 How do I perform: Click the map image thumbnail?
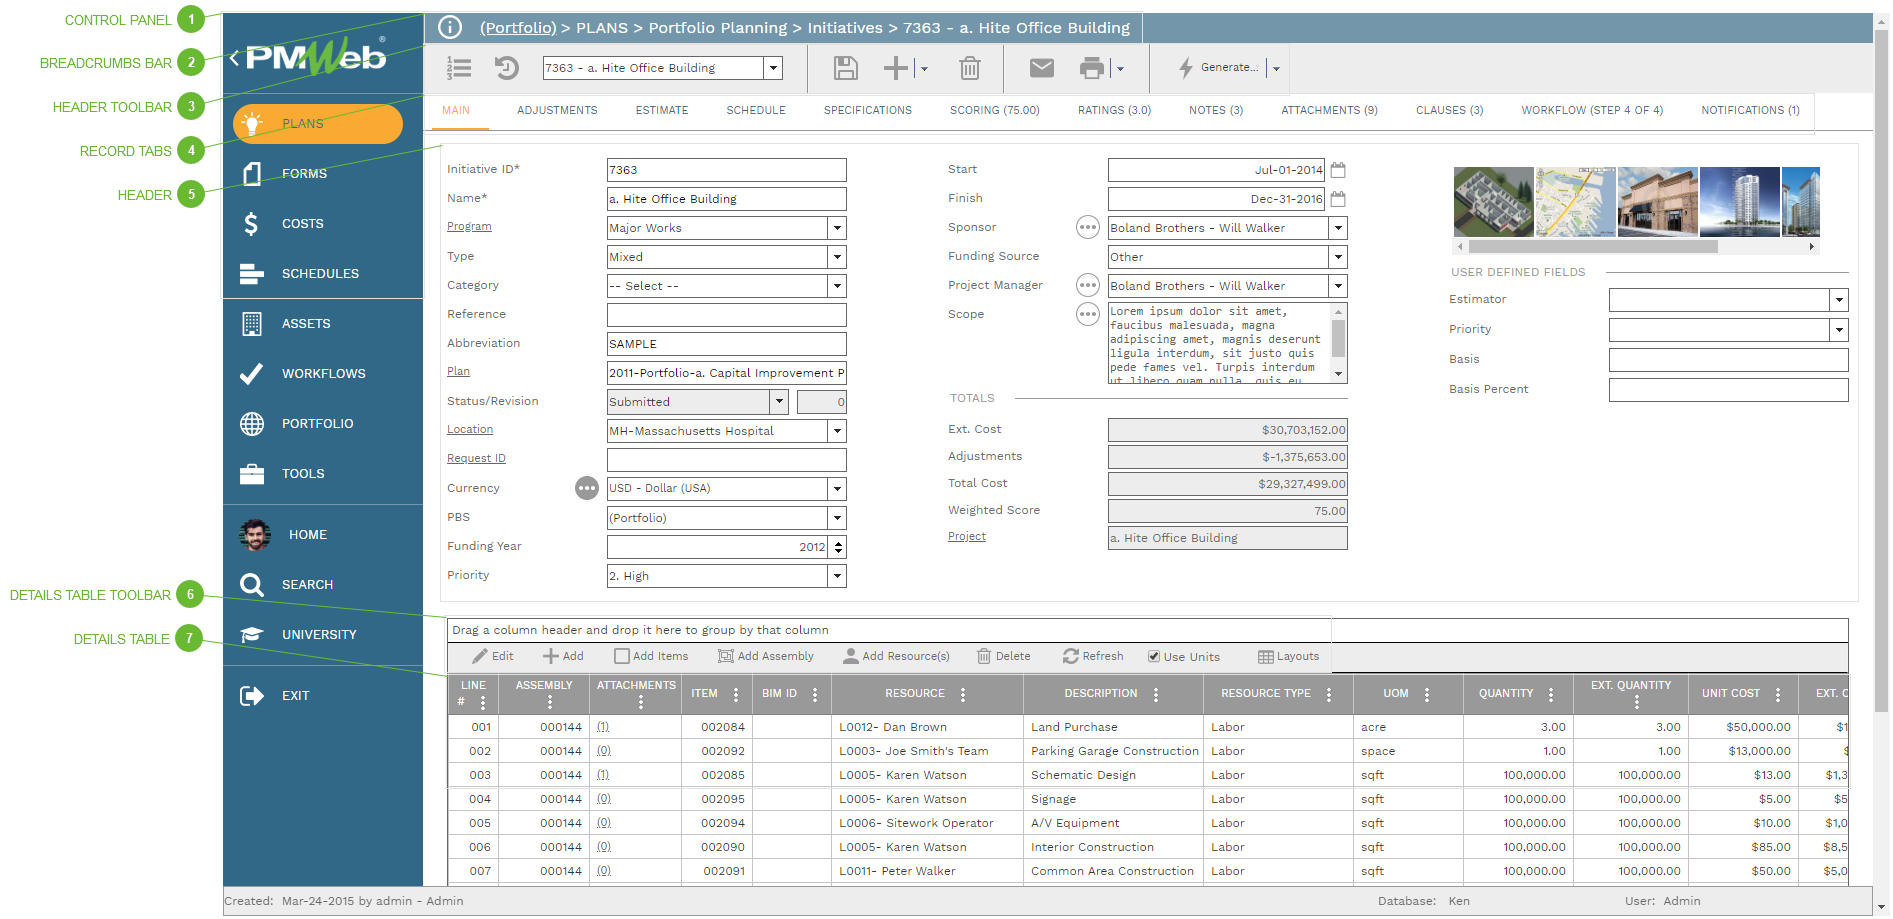[1575, 202]
